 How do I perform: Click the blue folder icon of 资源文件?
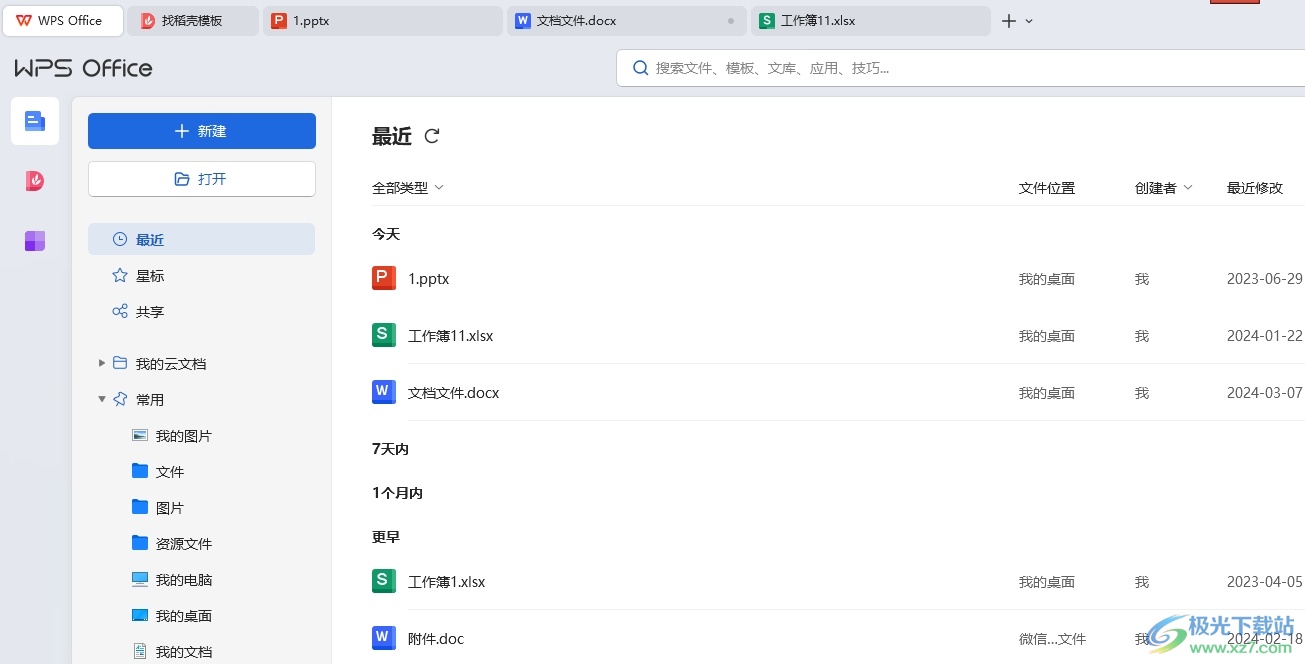[140, 543]
